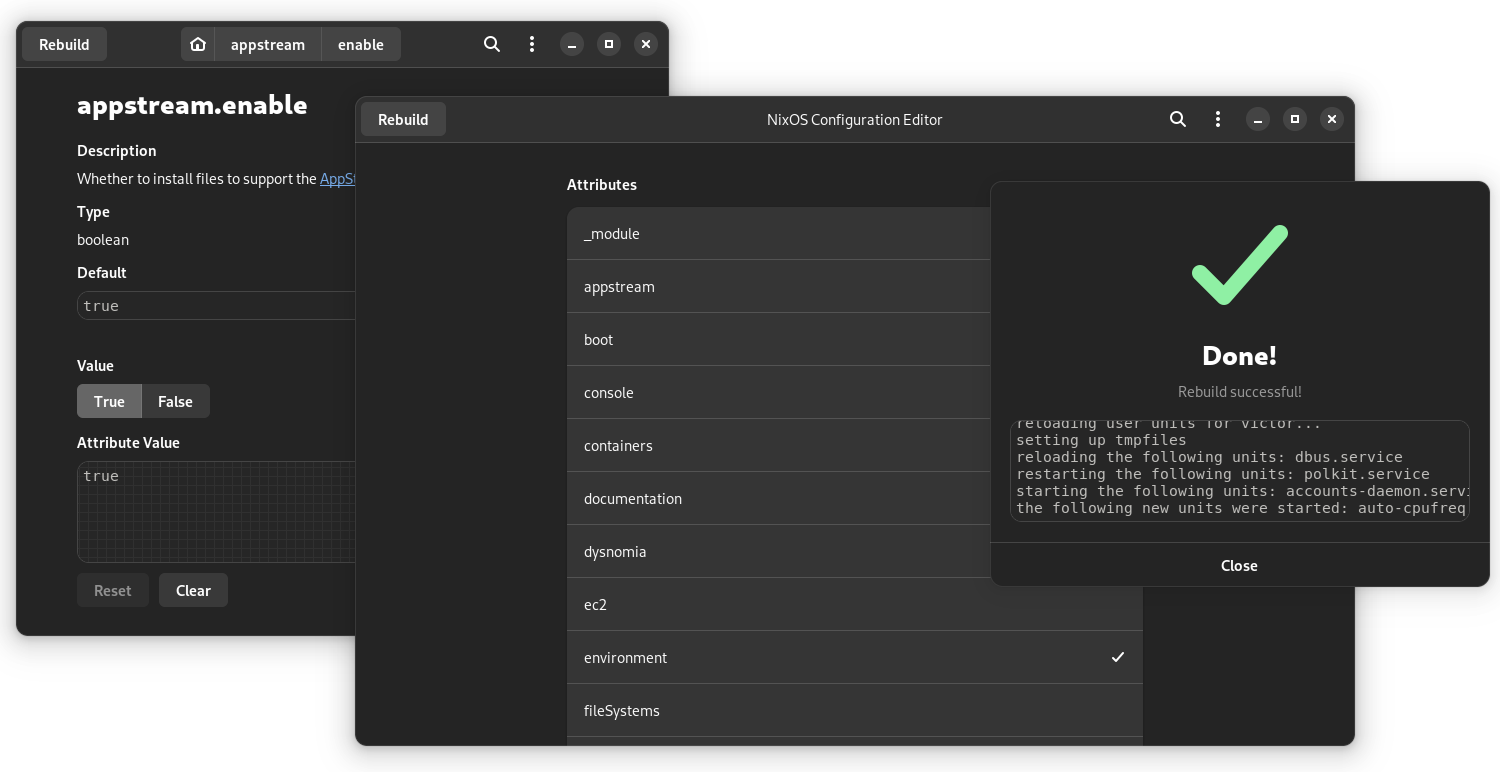
Task: Click the 'Done!' heading in the dialog
Action: (x=1239, y=356)
